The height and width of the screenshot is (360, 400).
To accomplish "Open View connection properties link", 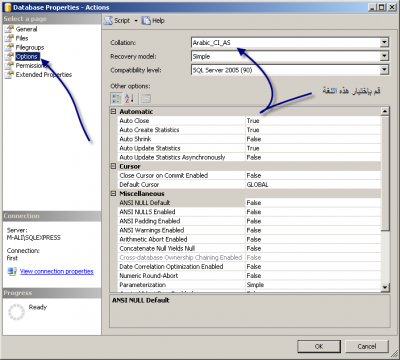I will pos(57,271).
